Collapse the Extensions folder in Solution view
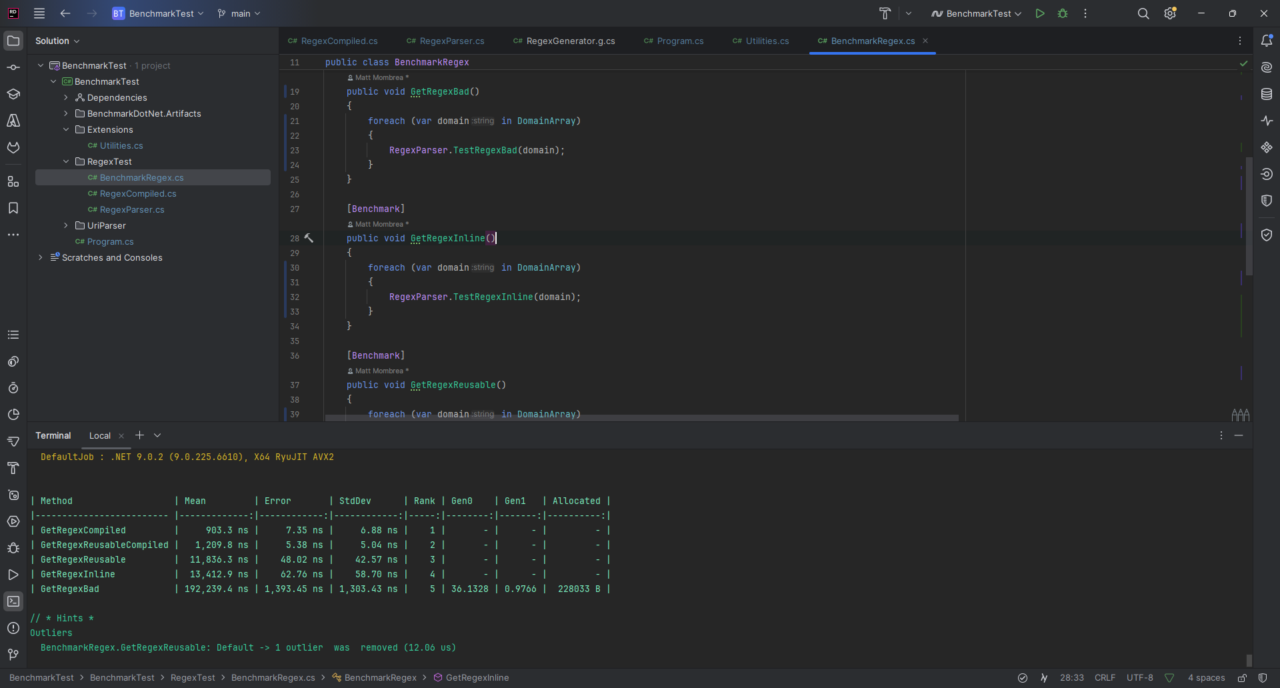Image resolution: width=1280 pixels, height=688 pixels. click(x=66, y=129)
